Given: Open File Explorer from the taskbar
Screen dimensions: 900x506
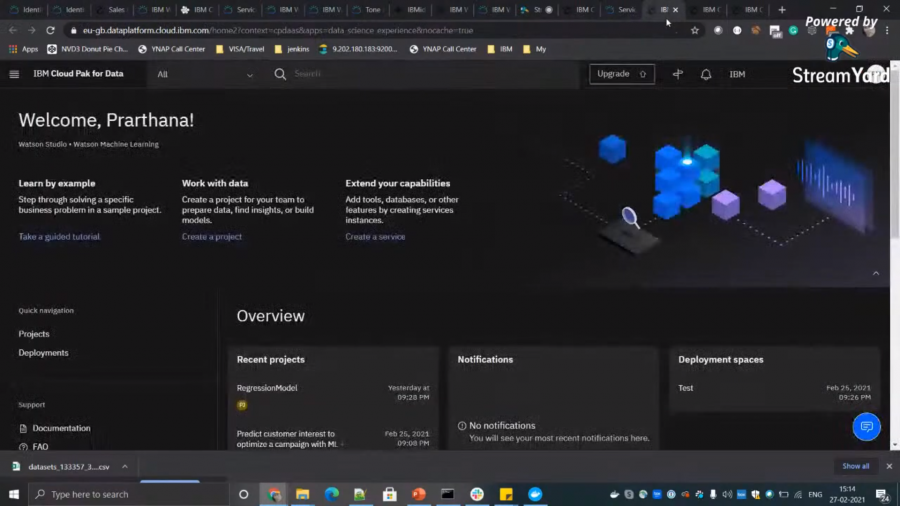Looking at the screenshot, I should pyautogui.click(x=302, y=494).
